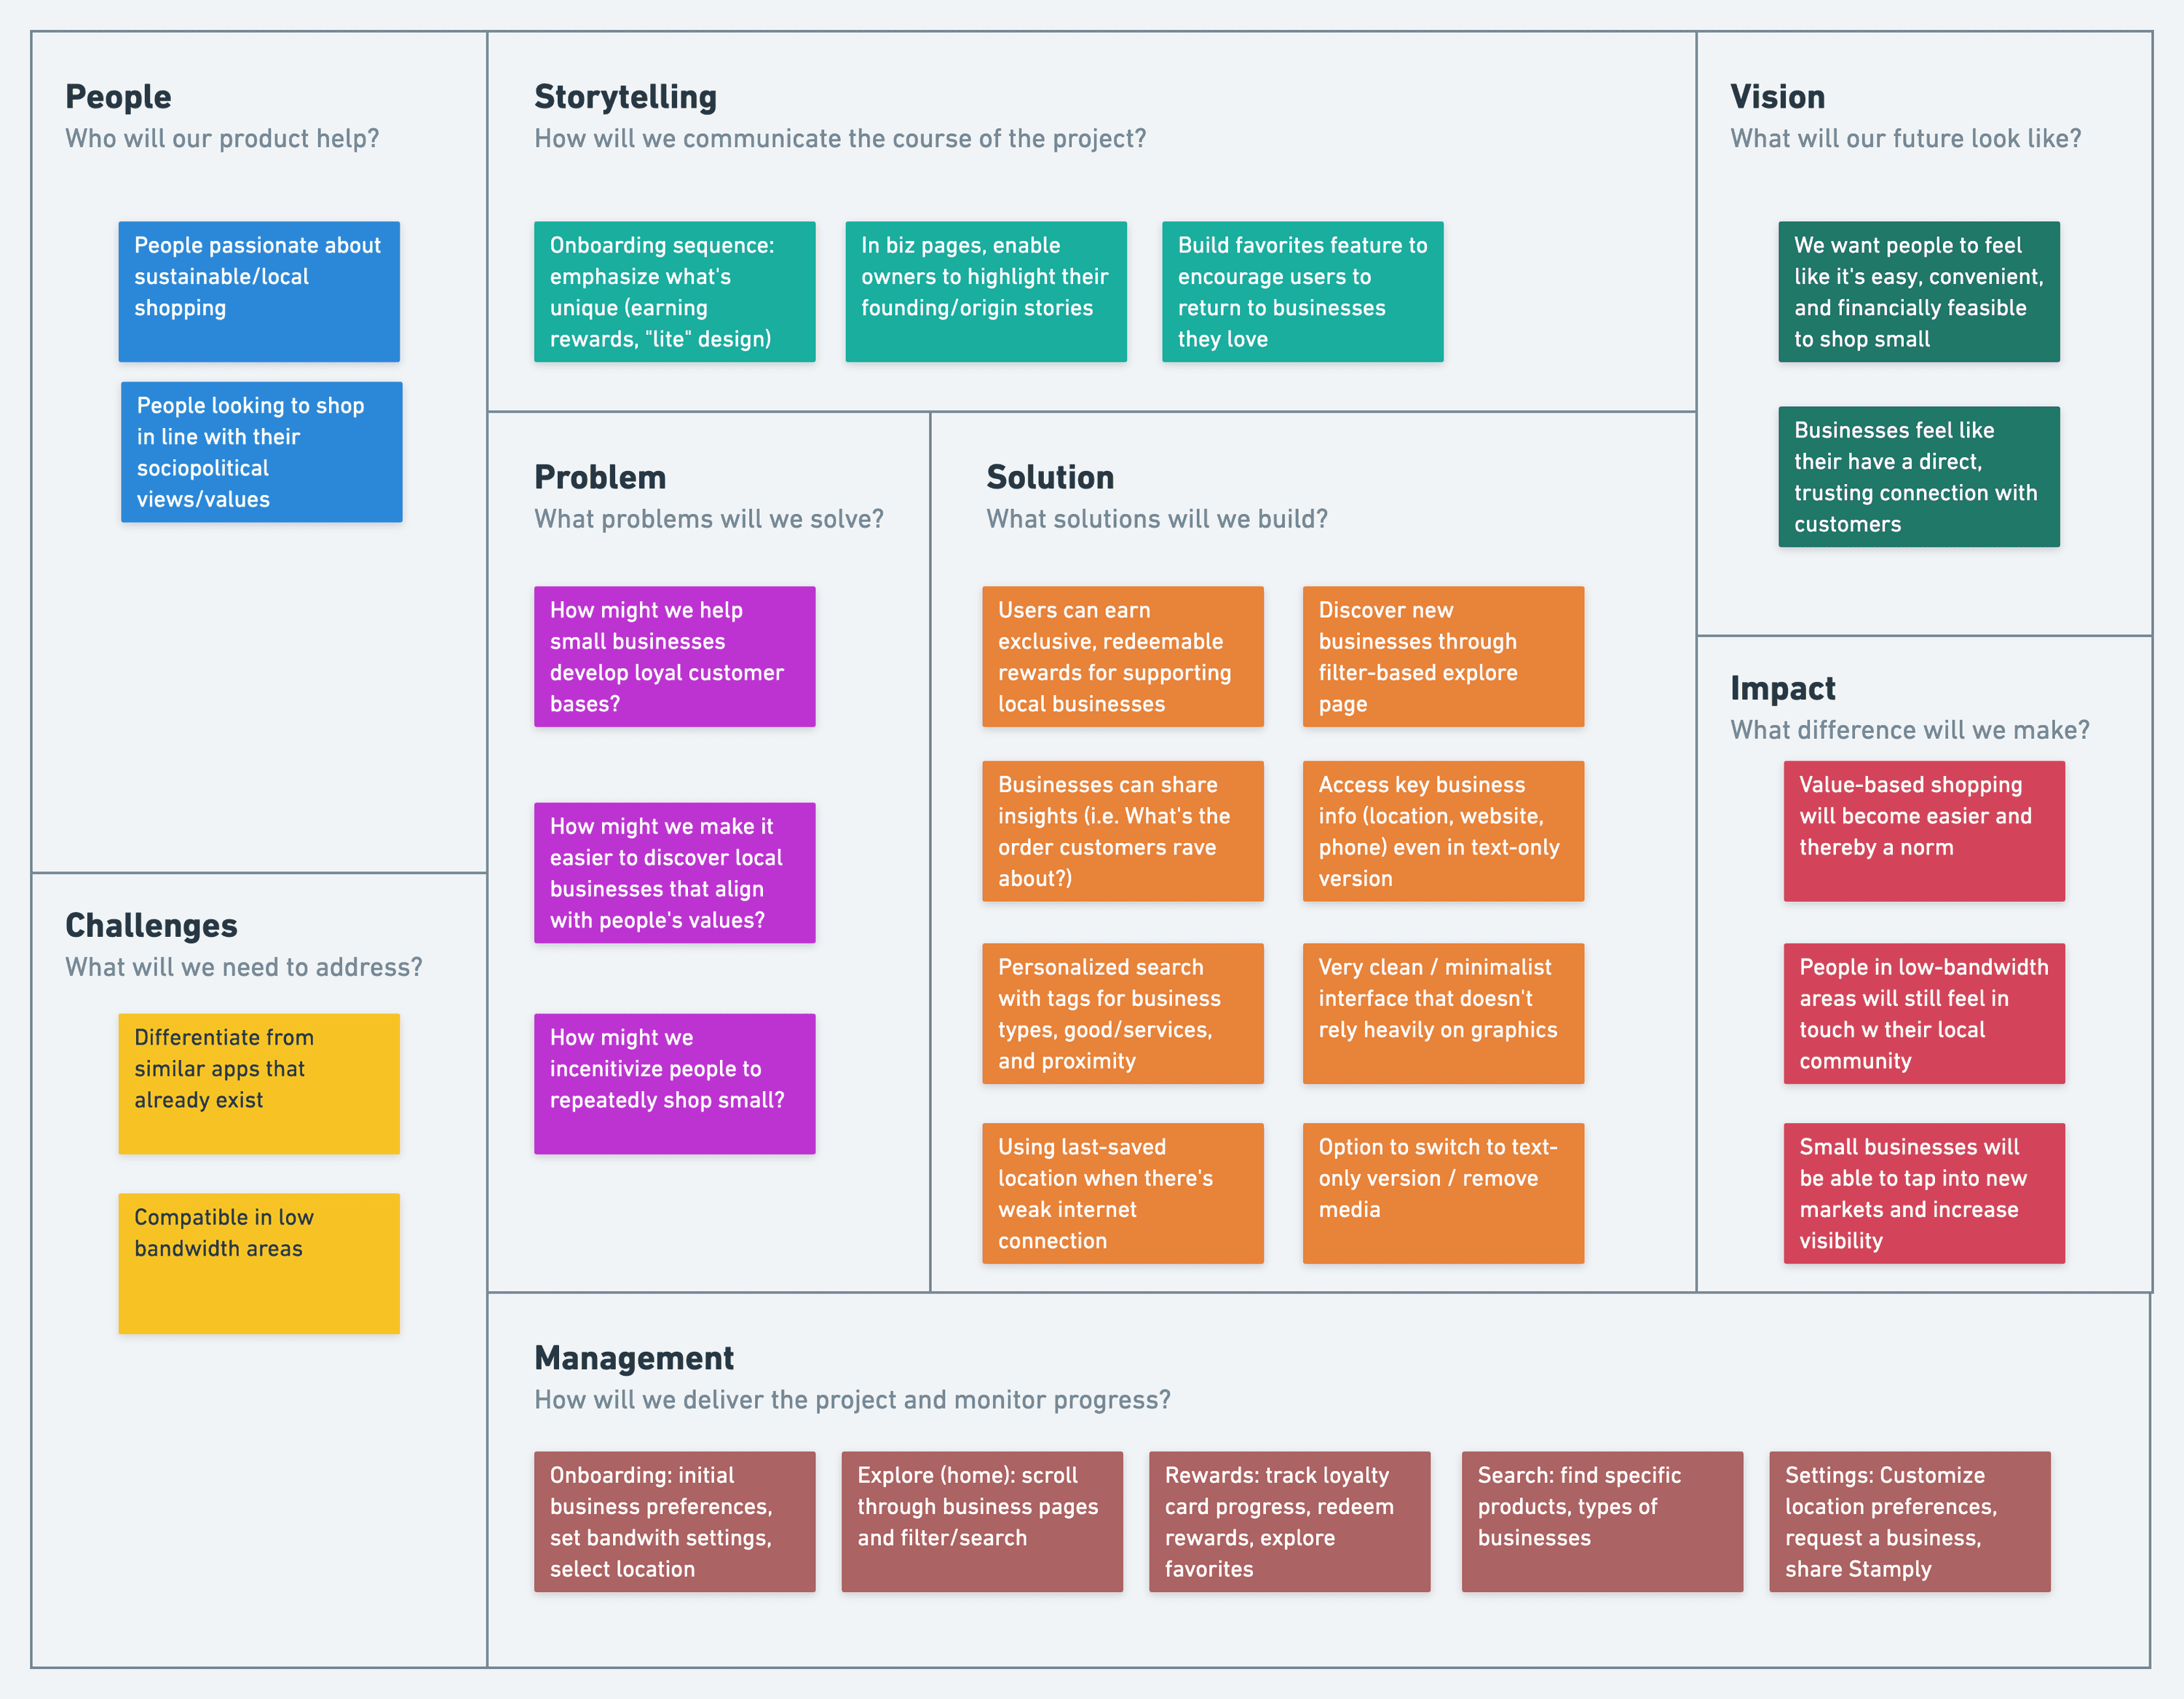Viewport: 2184px width, 1699px height.
Task: Click the 'Challenges' section heading
Action: pyautogui.click(x=151, y=926)
